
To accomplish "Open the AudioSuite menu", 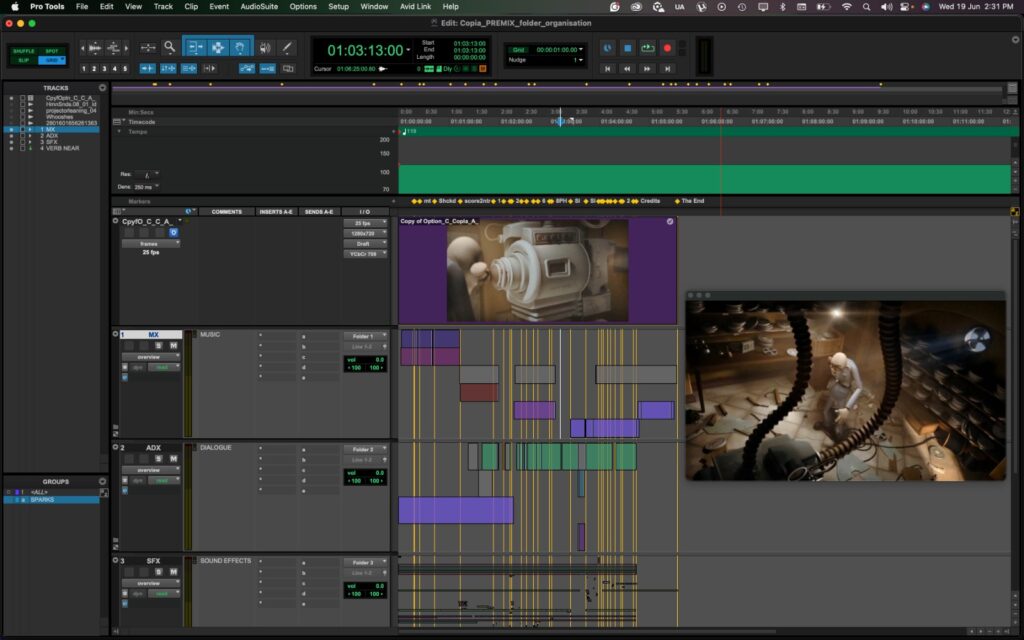I will click(x=259, y=7).
